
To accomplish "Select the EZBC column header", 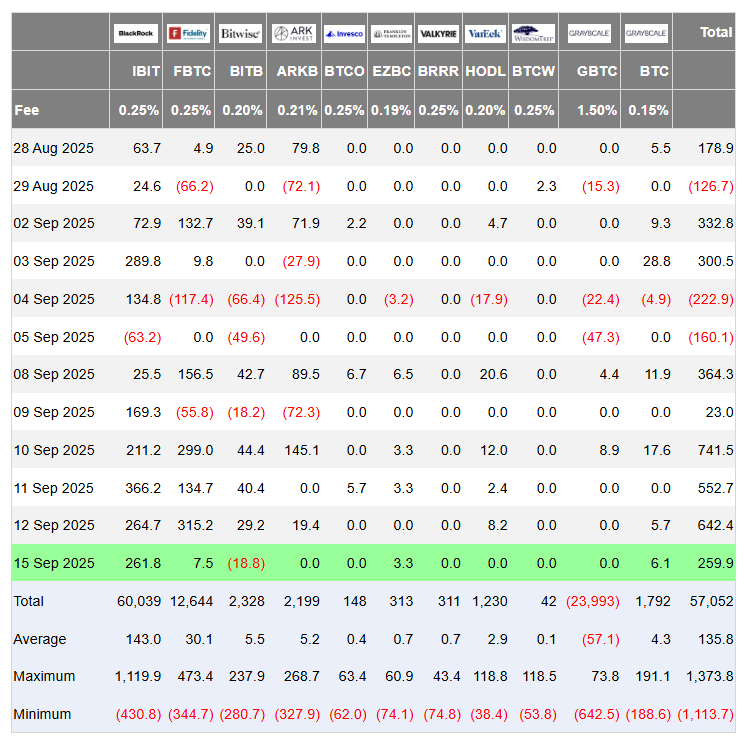I will (391, 71).
